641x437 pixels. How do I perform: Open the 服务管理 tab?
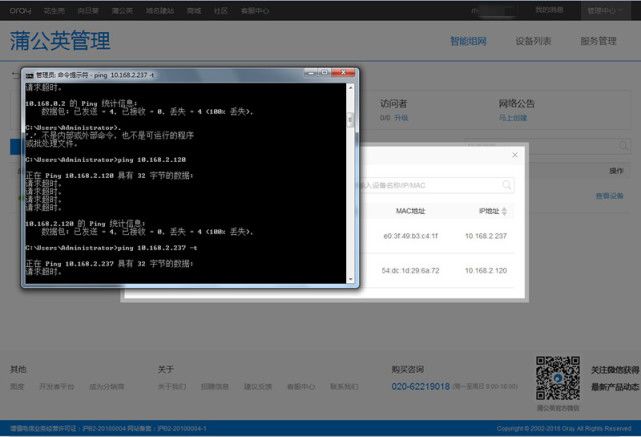pyautogui.click(x=598, y=41)
